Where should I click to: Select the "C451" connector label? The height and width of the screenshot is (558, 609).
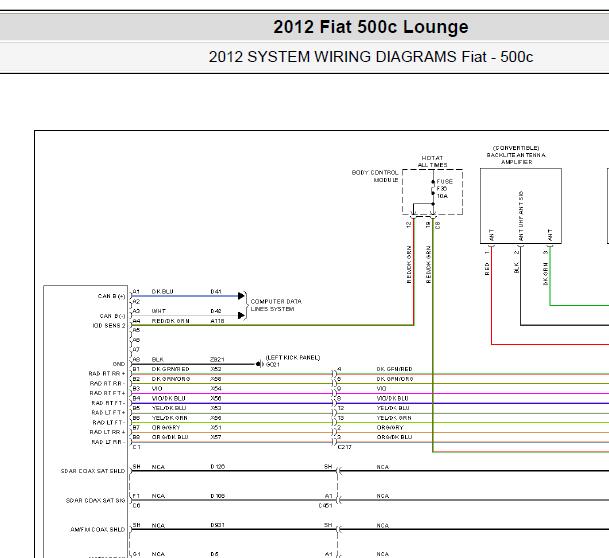pyautogui.click(x=325, y=506)
